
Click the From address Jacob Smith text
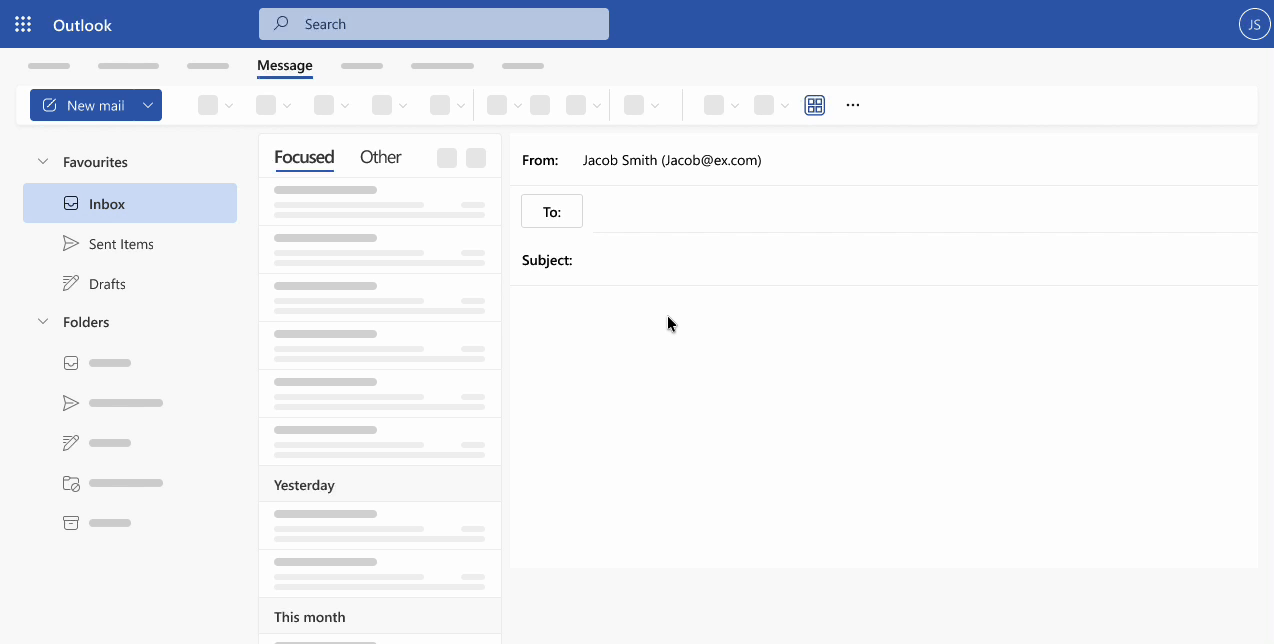point(672,160)
